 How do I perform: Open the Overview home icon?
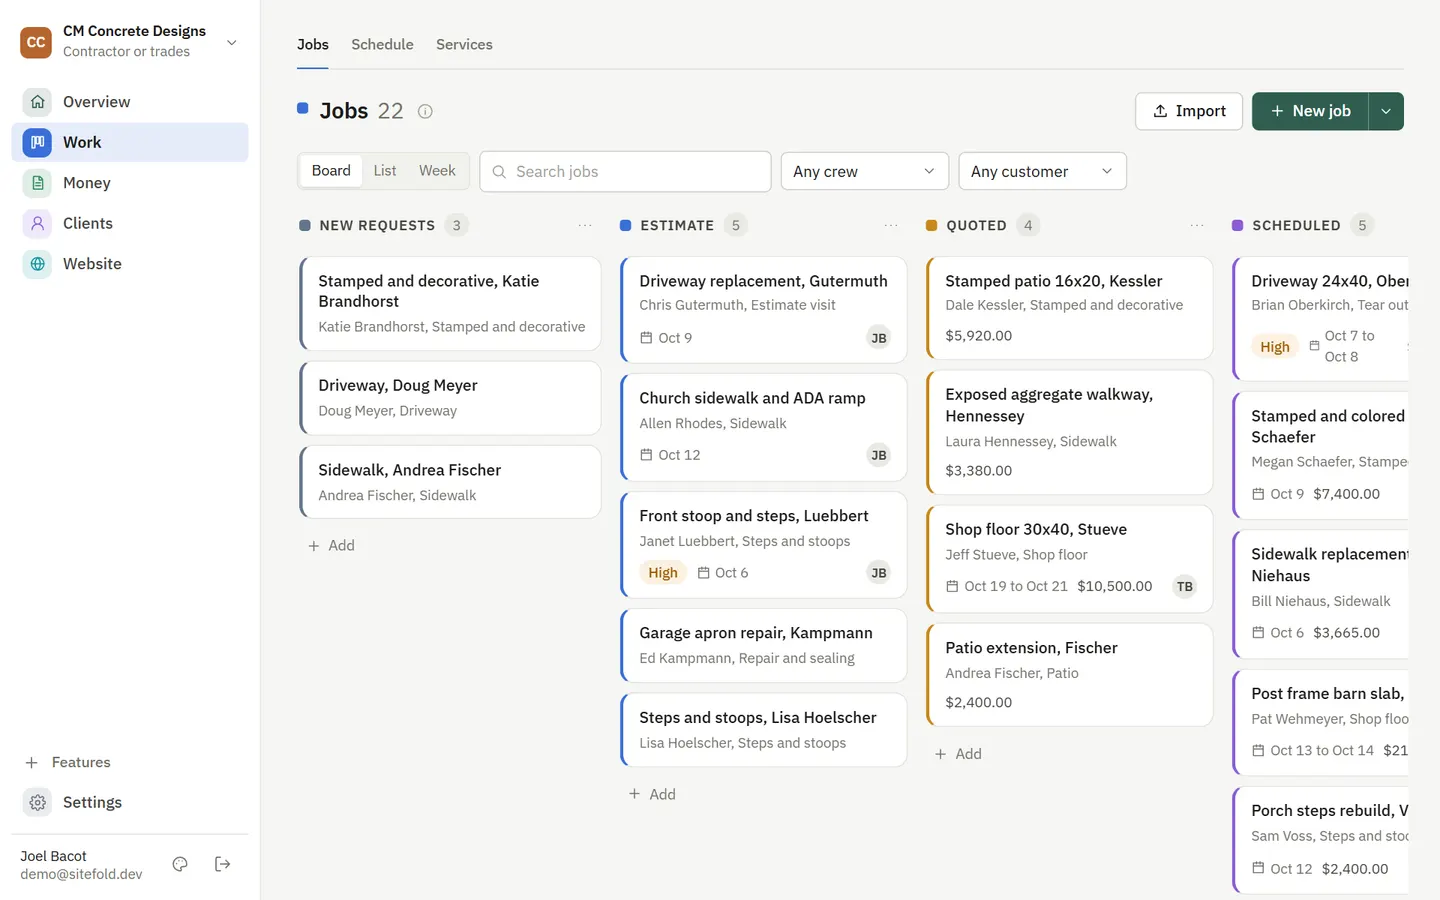[x=37, y=102]
